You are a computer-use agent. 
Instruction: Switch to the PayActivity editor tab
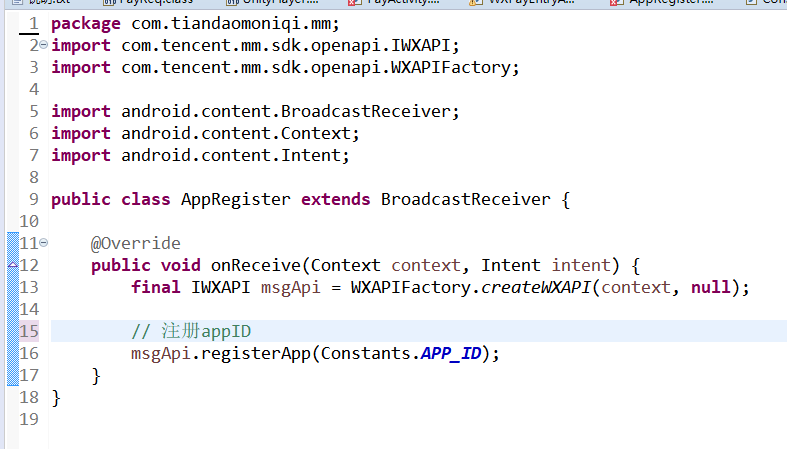tap(394, 3)
